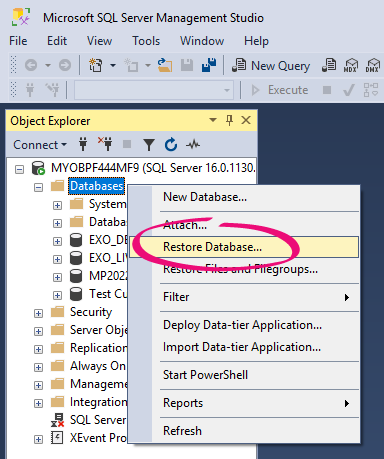Click the Open File folder icon
Image resolution: width=384 pixels, height=459 pixels.
pos(165,65)
